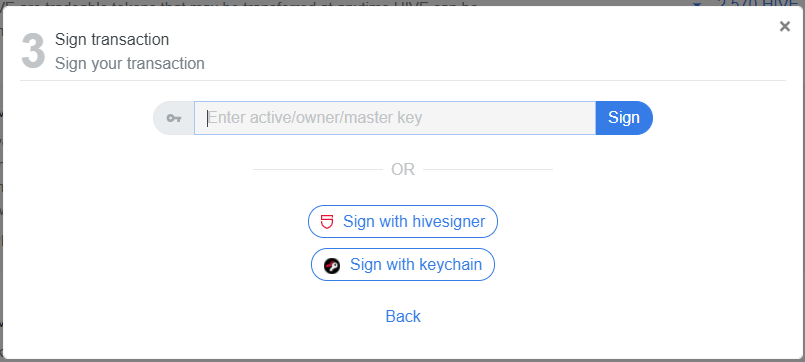
Task: Click the blue Sign button
Action: coord(624,118)
